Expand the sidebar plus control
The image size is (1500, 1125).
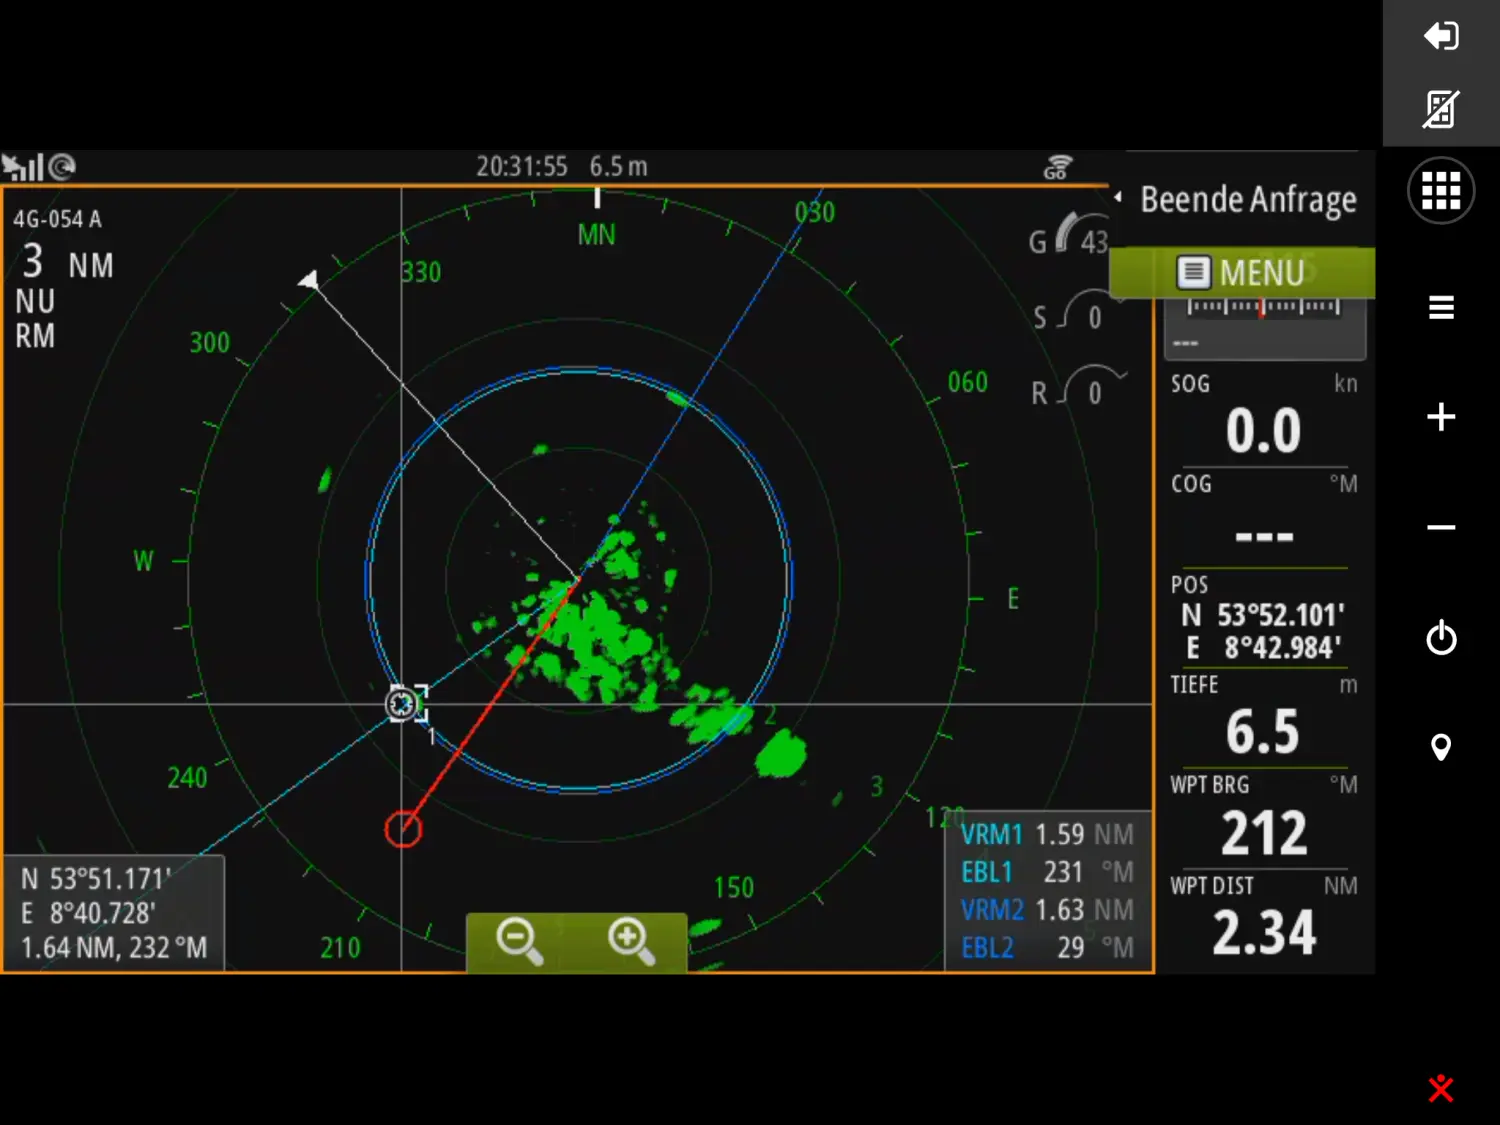(1441, 418)
